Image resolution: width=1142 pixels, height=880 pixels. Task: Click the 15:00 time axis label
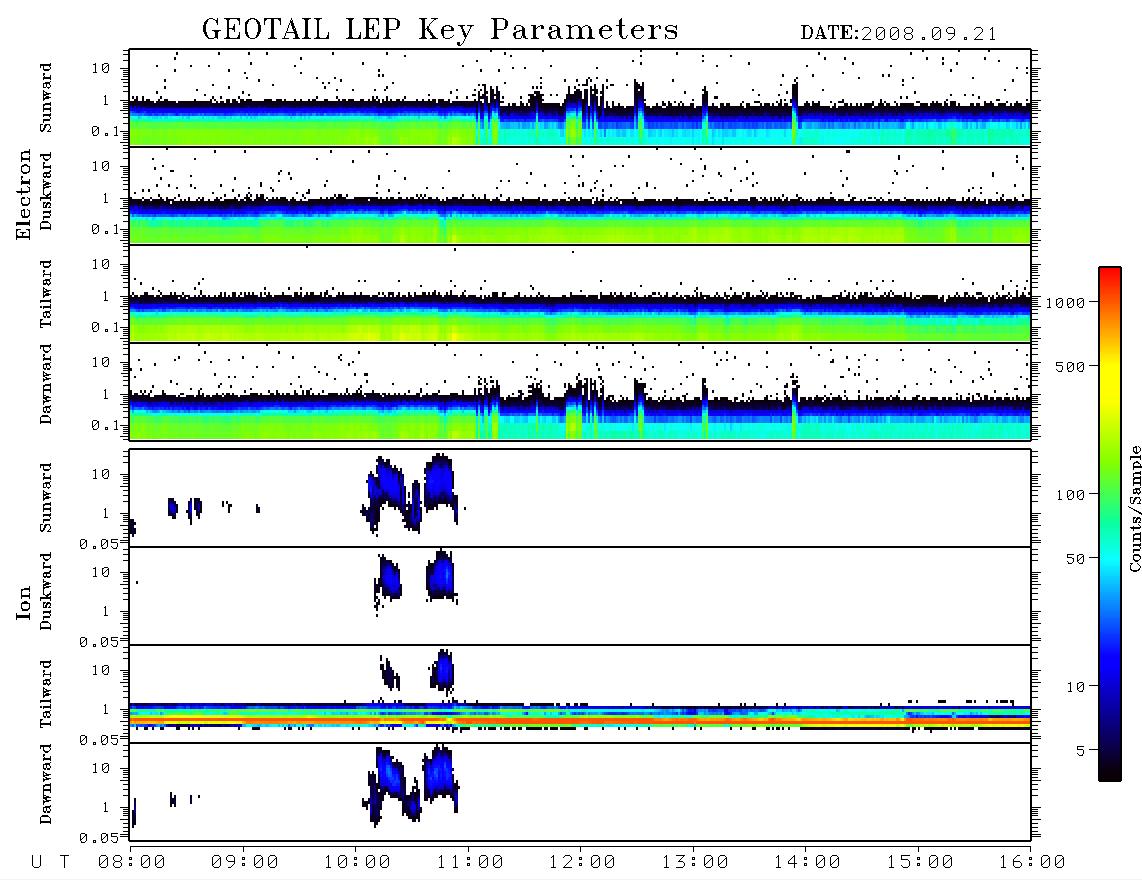pos(919,863)
